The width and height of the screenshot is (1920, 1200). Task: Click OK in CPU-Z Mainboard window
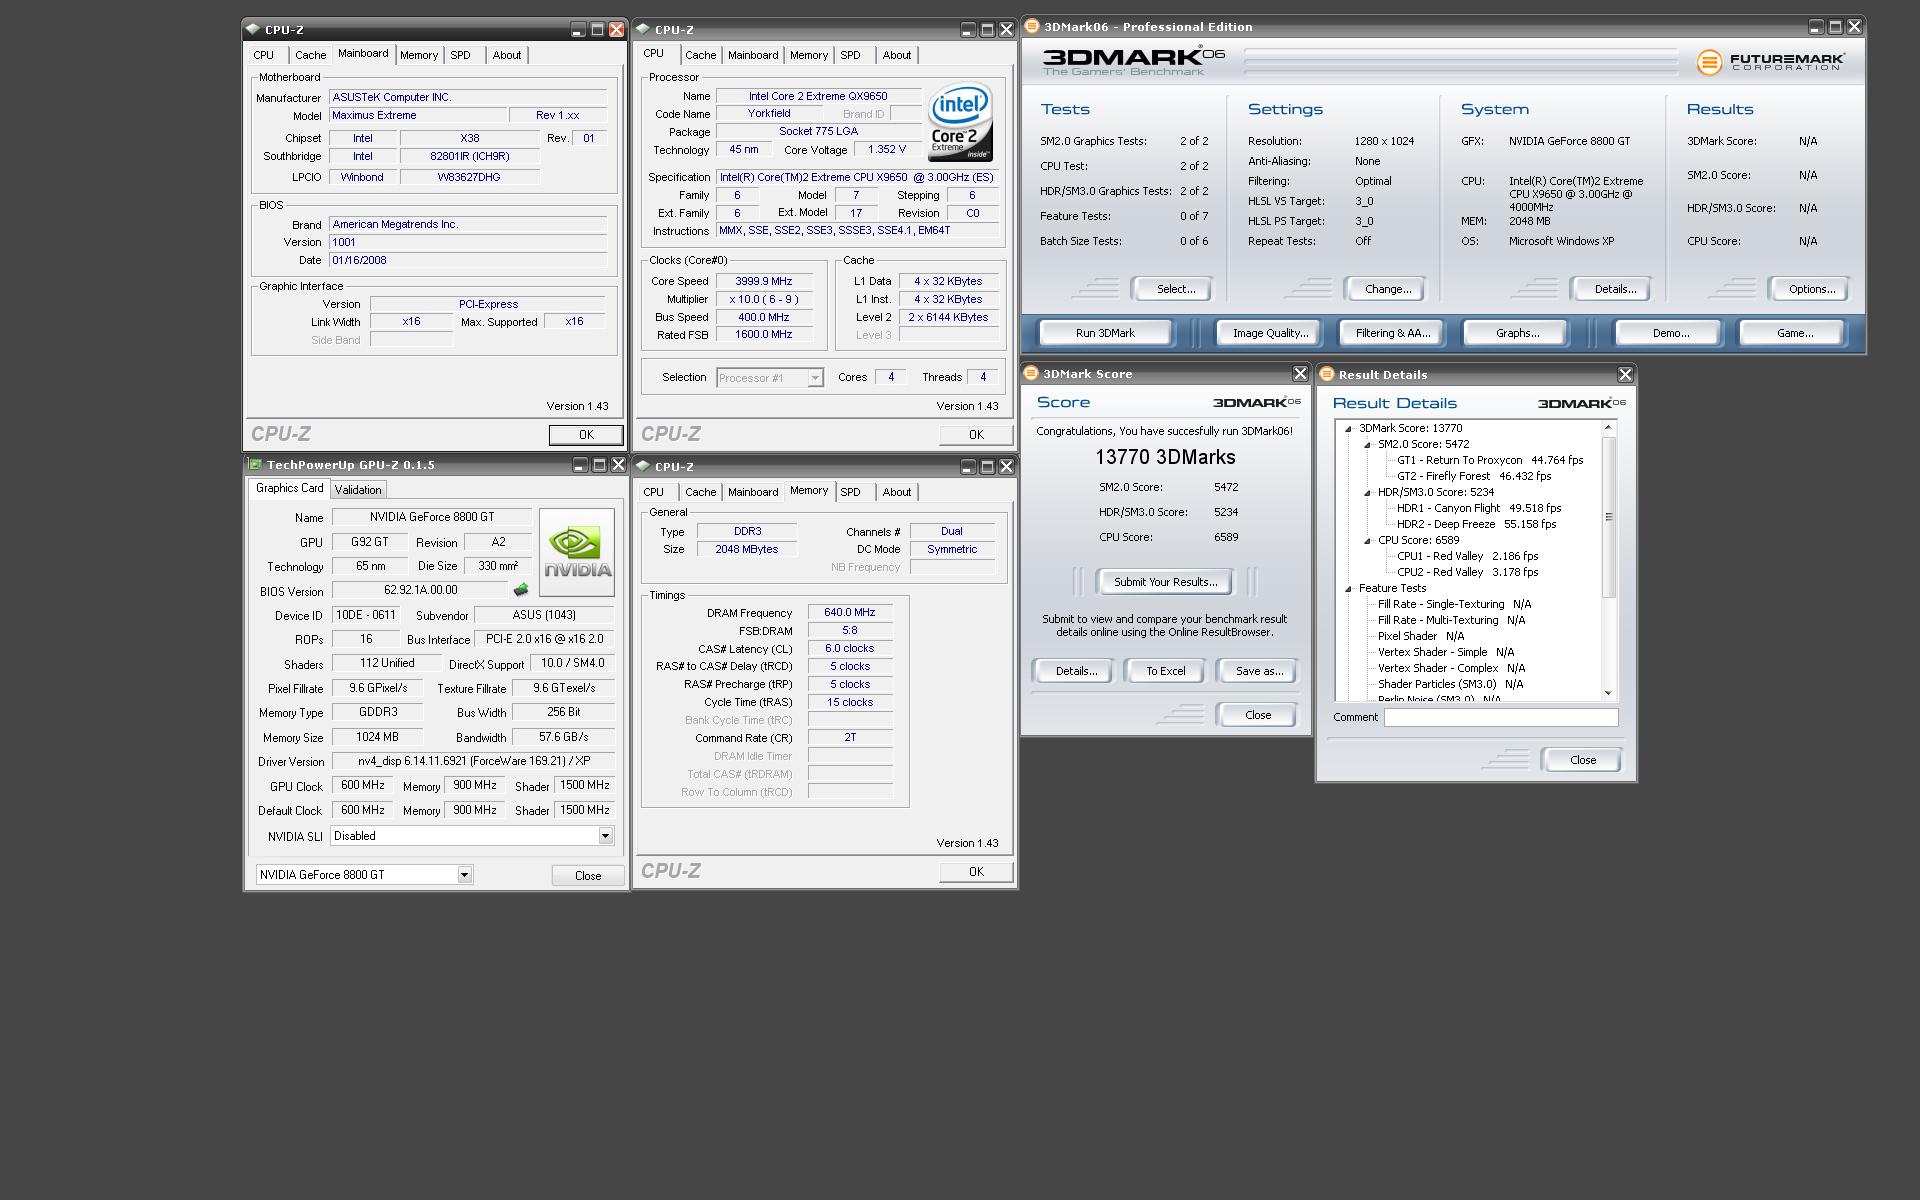coord(586,435)
